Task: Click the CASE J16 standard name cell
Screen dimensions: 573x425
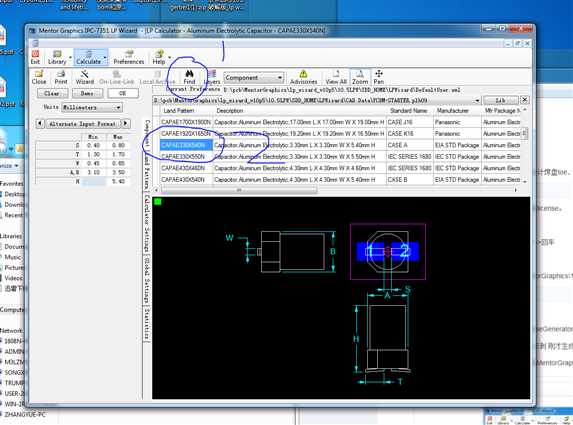Action: coord(409,122)
